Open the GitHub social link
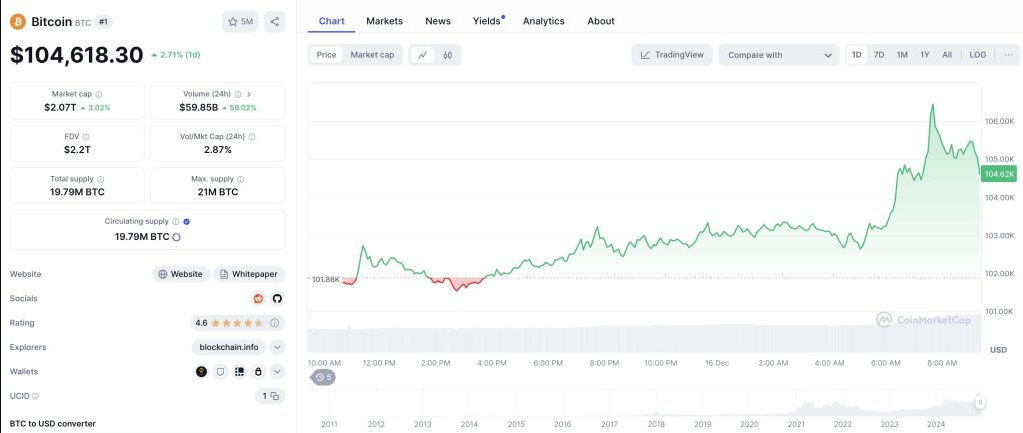The image size is (1023, 433). pyautogui.click(x=277, y=299)
